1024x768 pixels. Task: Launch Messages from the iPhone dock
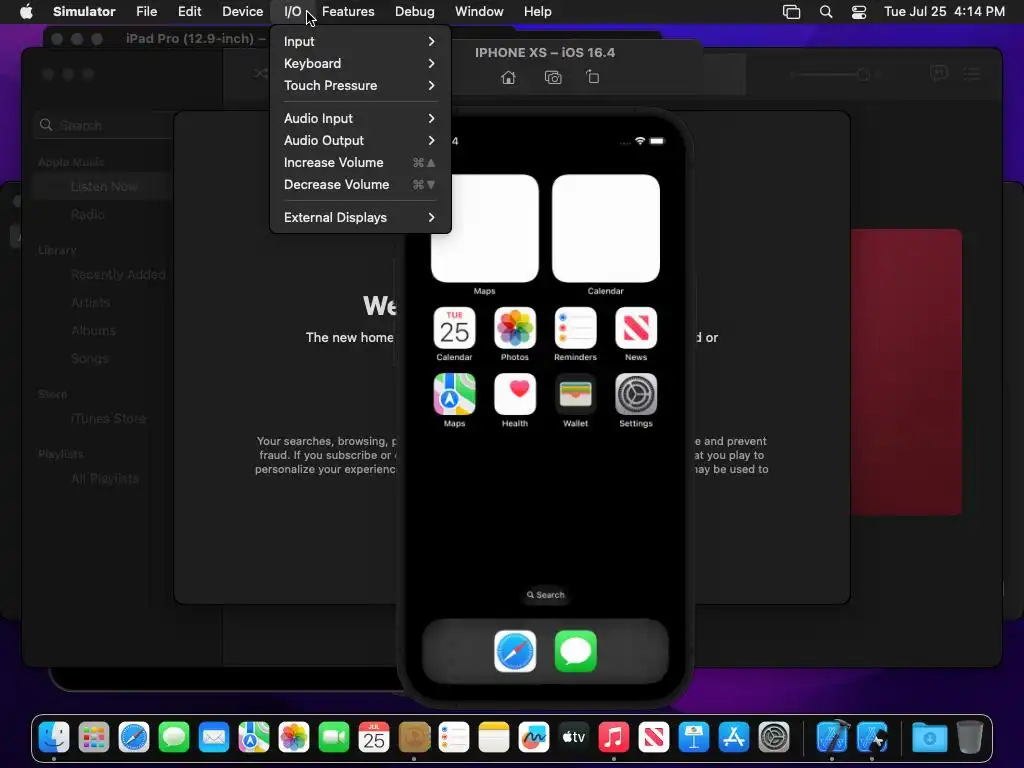[575, 651]
